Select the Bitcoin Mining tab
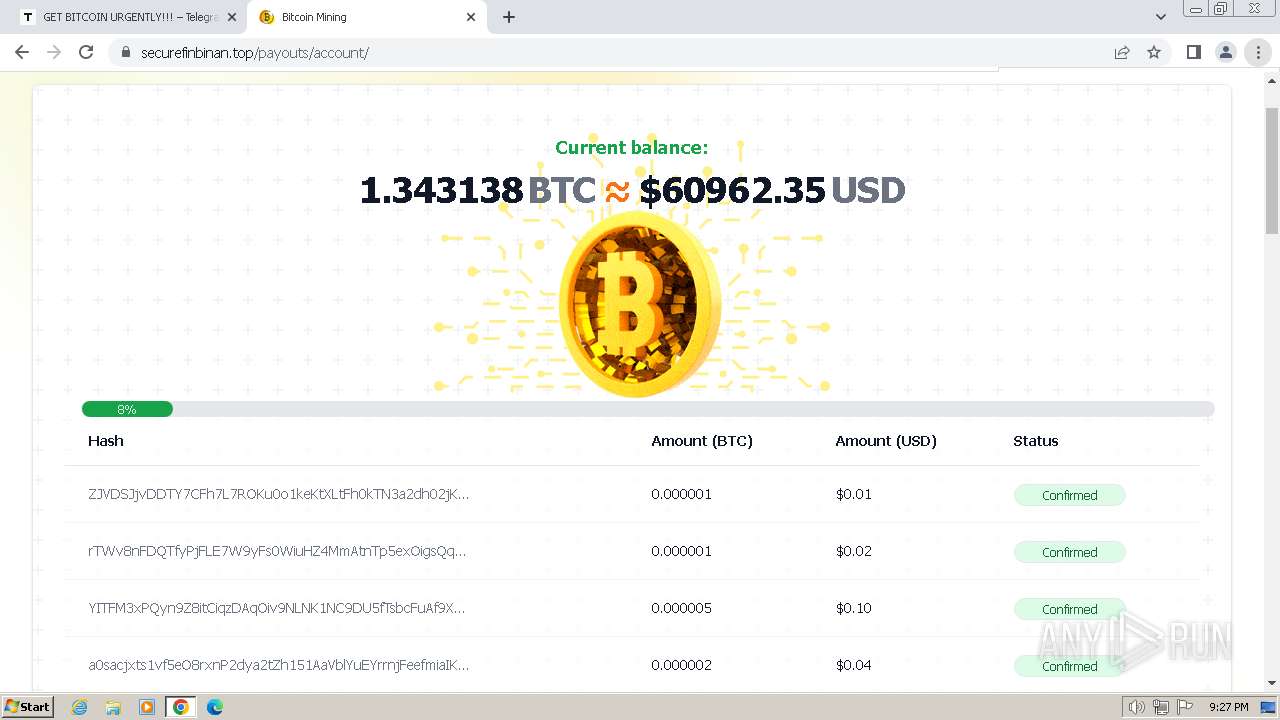Viewport: 1280px width, 720px height. (x=366, y=17)
